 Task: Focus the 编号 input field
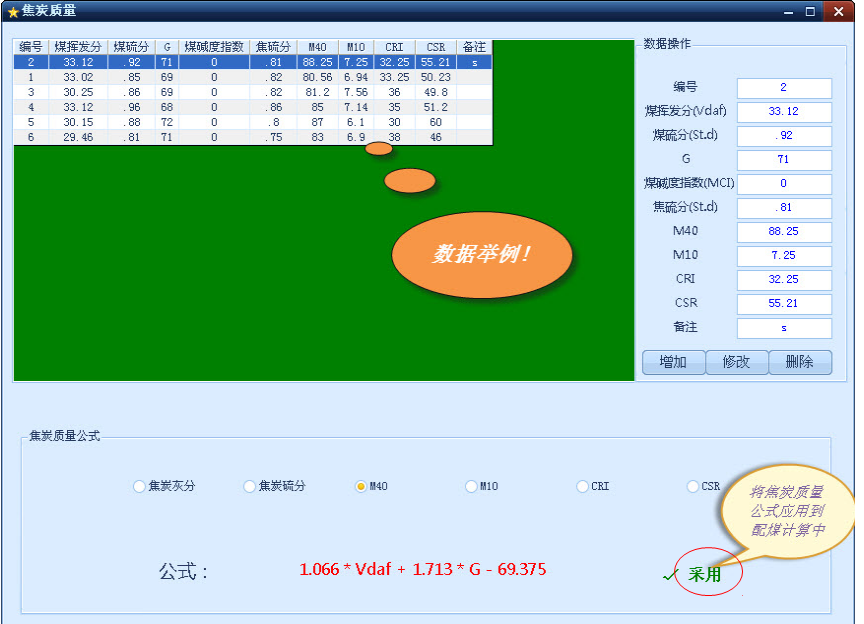coord(784,88)
